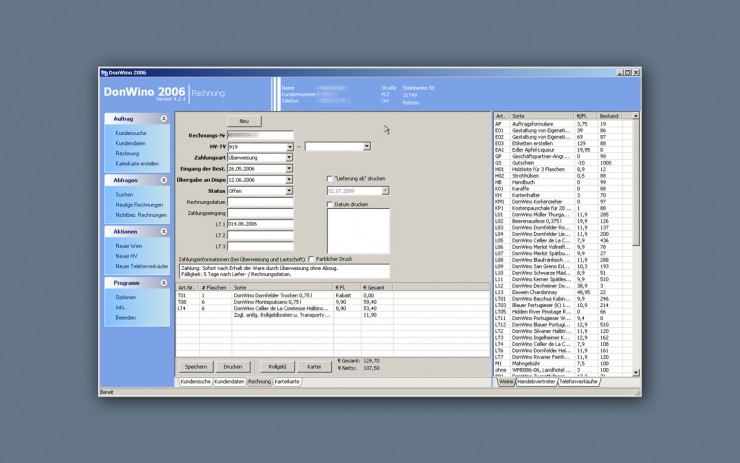Switch to the Telefonverkäufer tab
Screen dimensions: 740x463
coord(579,382)
